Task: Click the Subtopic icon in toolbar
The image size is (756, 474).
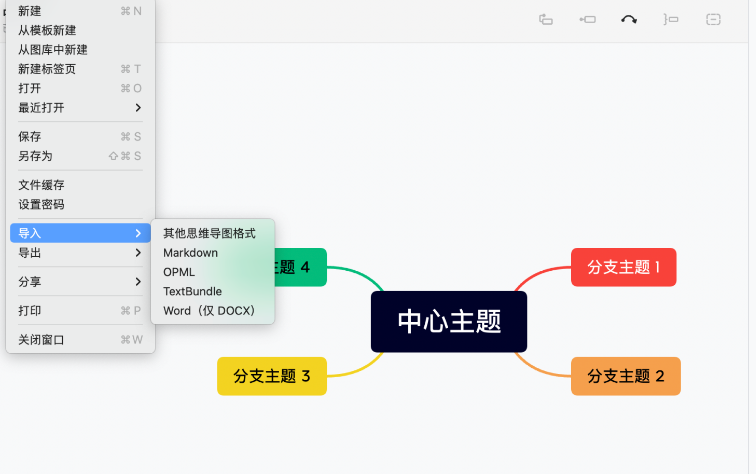Action: [x=588, y=19]
